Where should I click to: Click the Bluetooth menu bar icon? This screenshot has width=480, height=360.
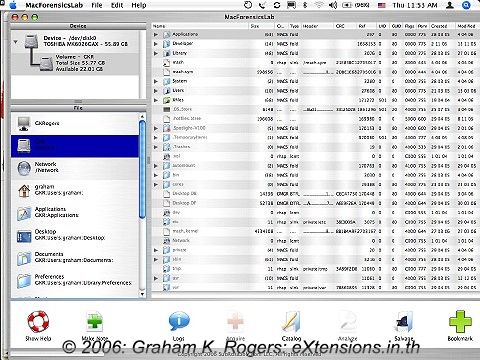tap(305, 5)
